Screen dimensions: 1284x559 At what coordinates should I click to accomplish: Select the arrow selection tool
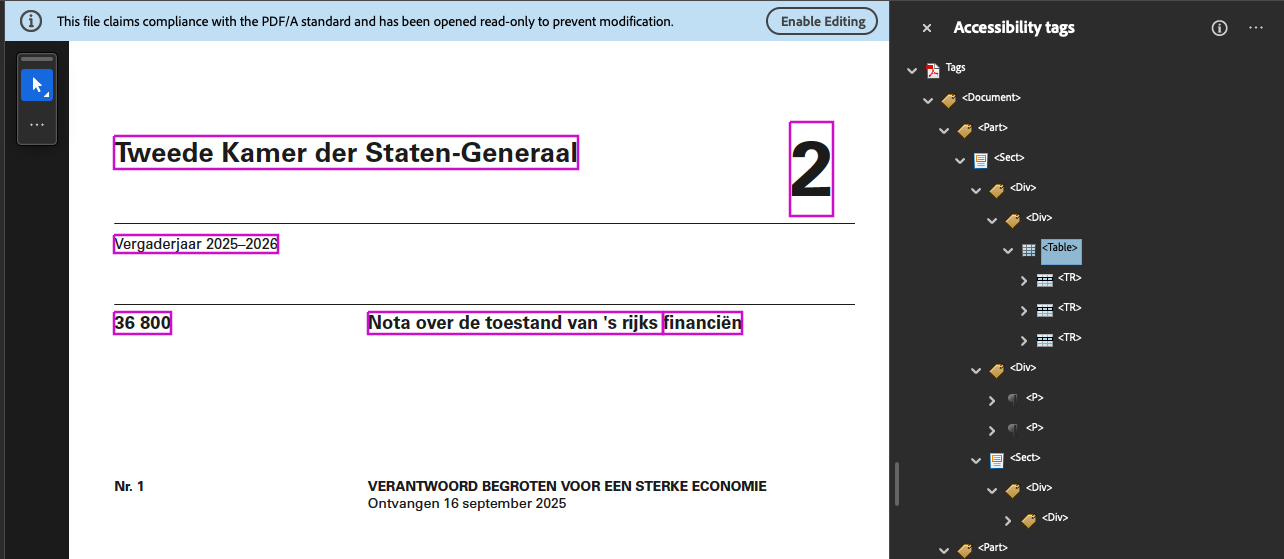click(x=37, y=85)
